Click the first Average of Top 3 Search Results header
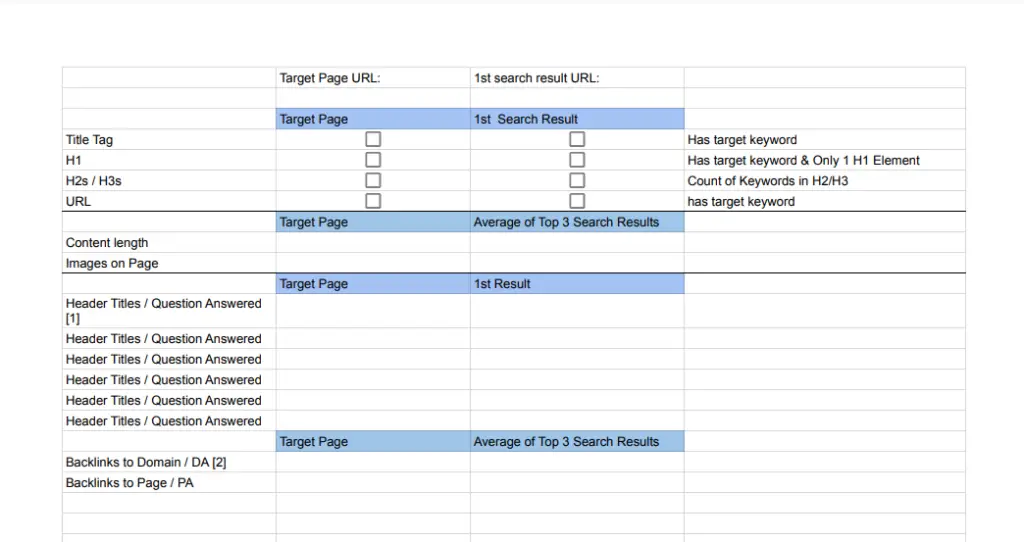Screen dimensions: 1024x542 [x=577, y=222]
